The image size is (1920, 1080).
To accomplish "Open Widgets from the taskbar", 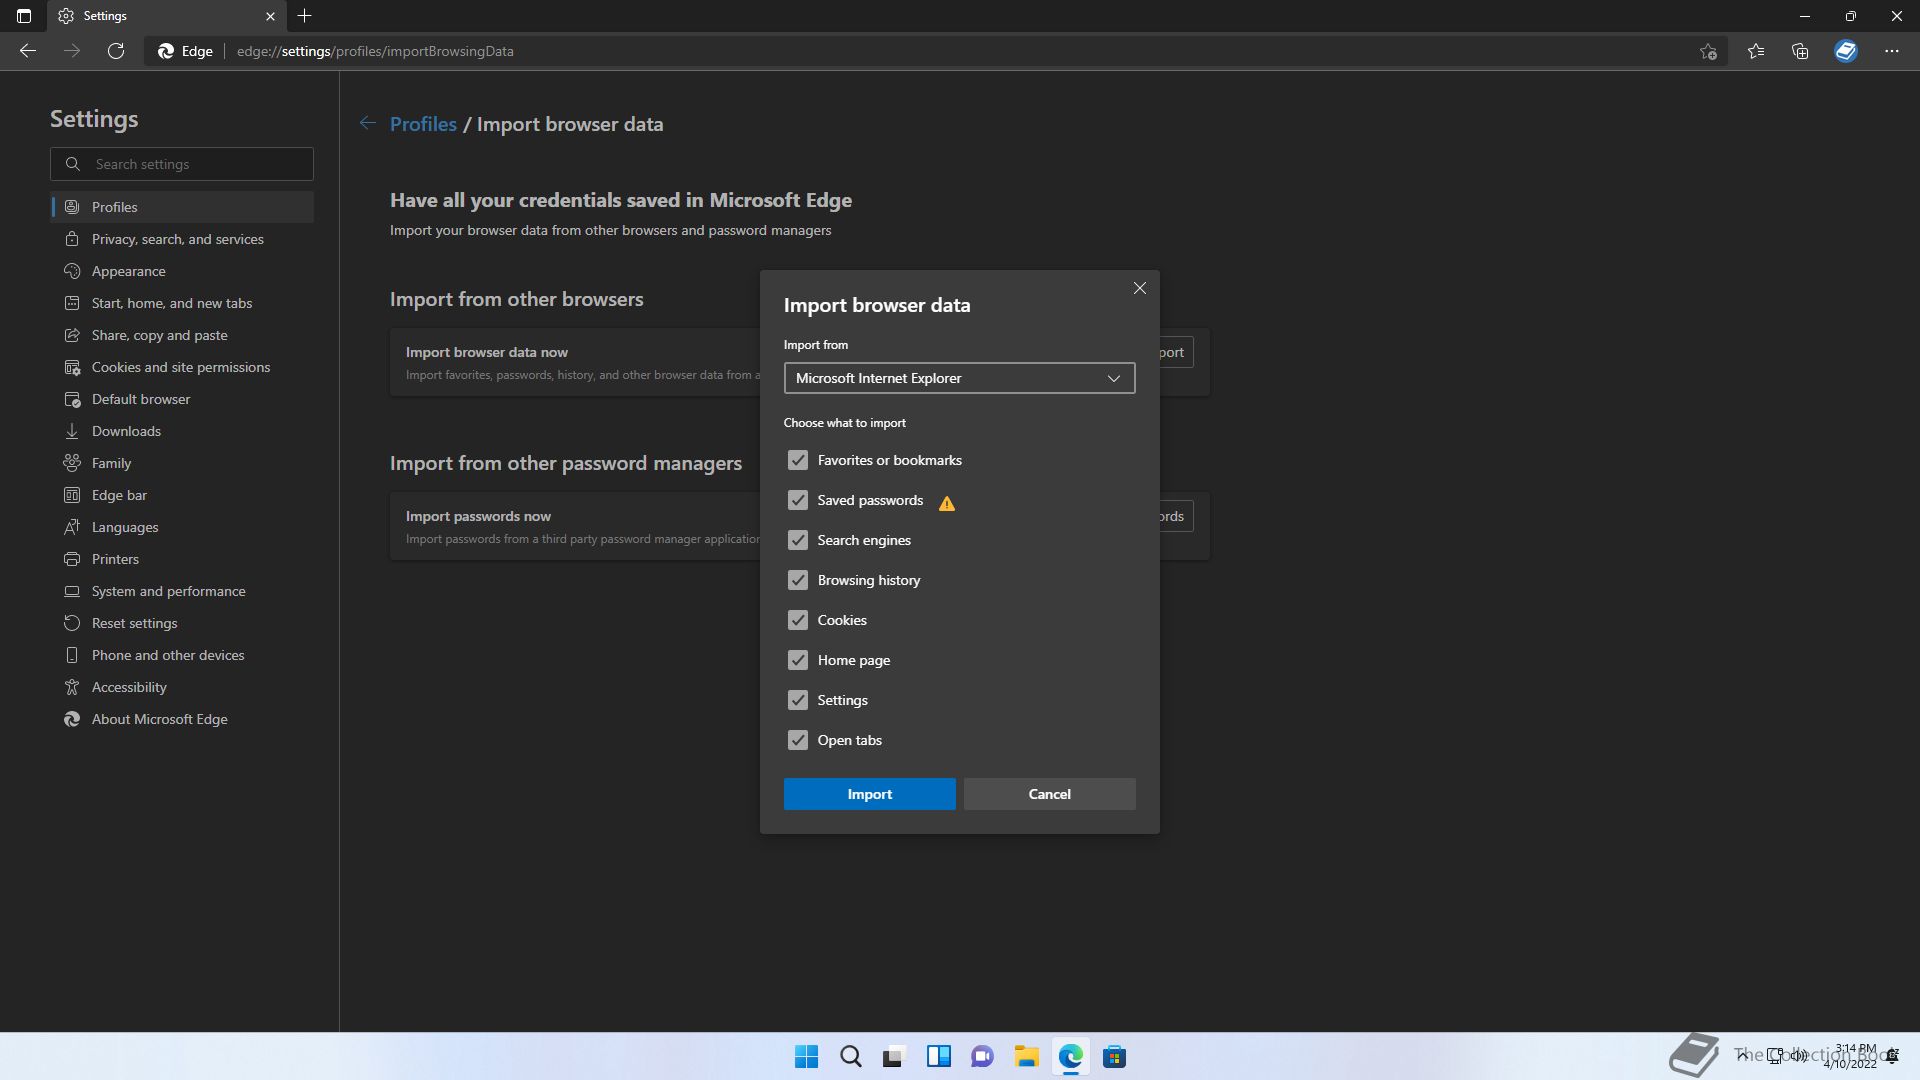I will [938, 1056].
